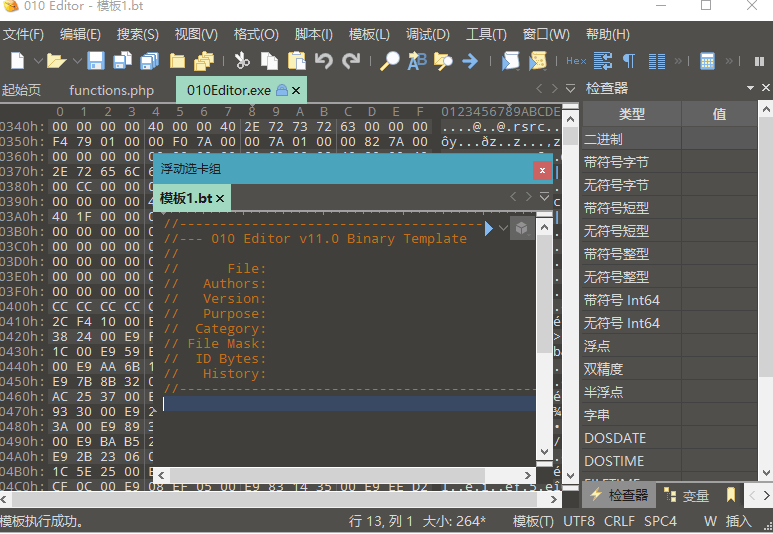Select the 带符号 Int64 inspector row
This screenshot has height=534, width=773.
pos(669,300)
